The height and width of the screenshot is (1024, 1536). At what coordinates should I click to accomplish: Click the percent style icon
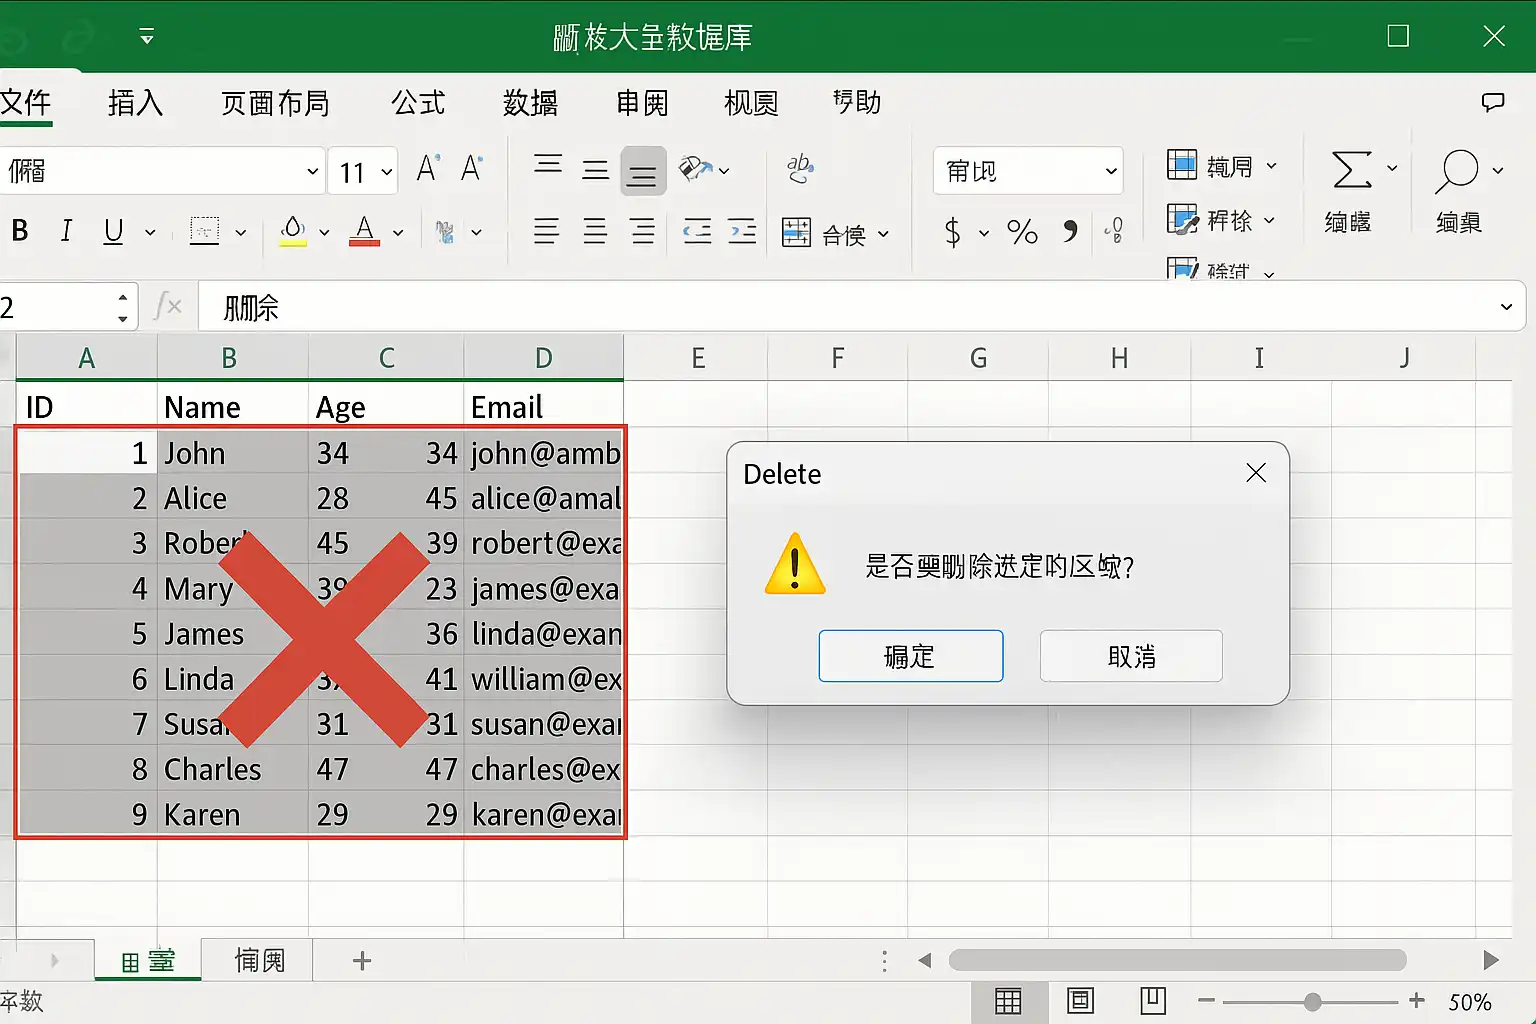[1022, 232]
